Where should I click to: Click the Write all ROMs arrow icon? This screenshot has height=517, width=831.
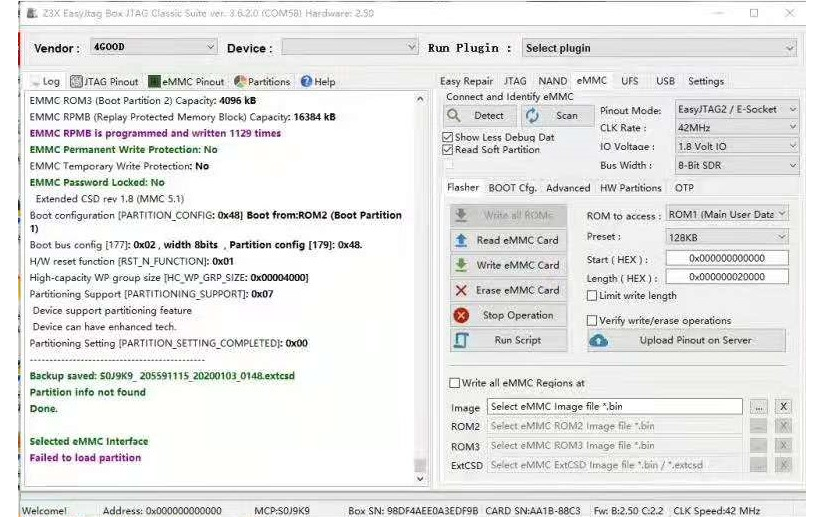coord(461,215)
